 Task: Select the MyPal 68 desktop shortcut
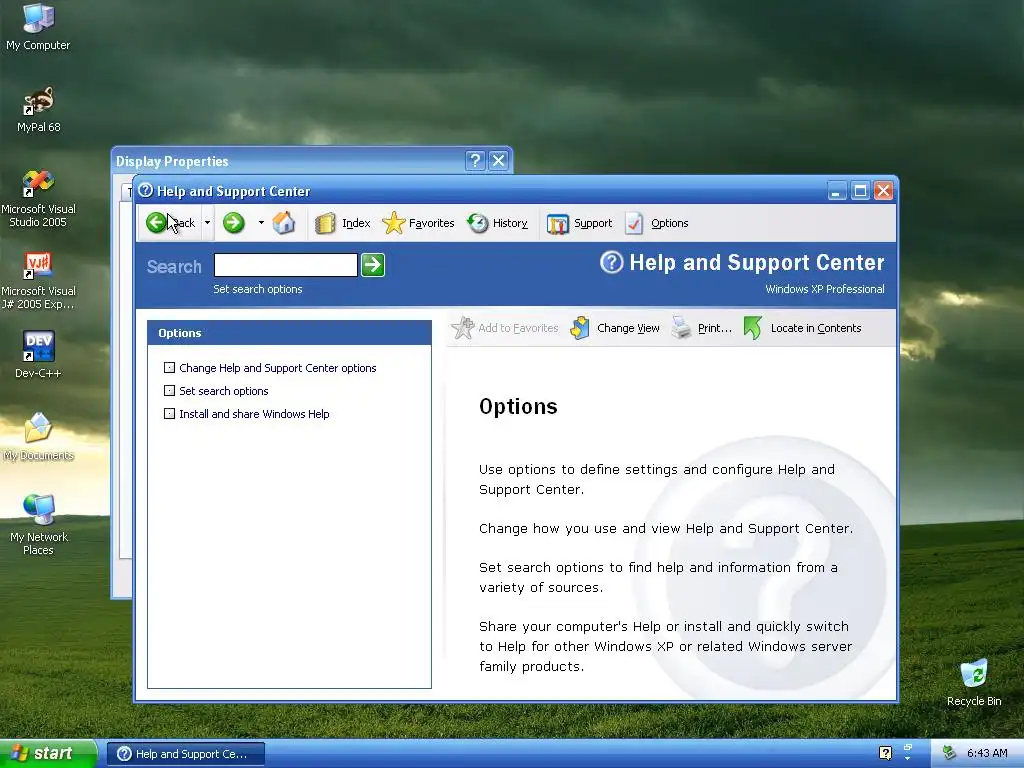(39, 110)
